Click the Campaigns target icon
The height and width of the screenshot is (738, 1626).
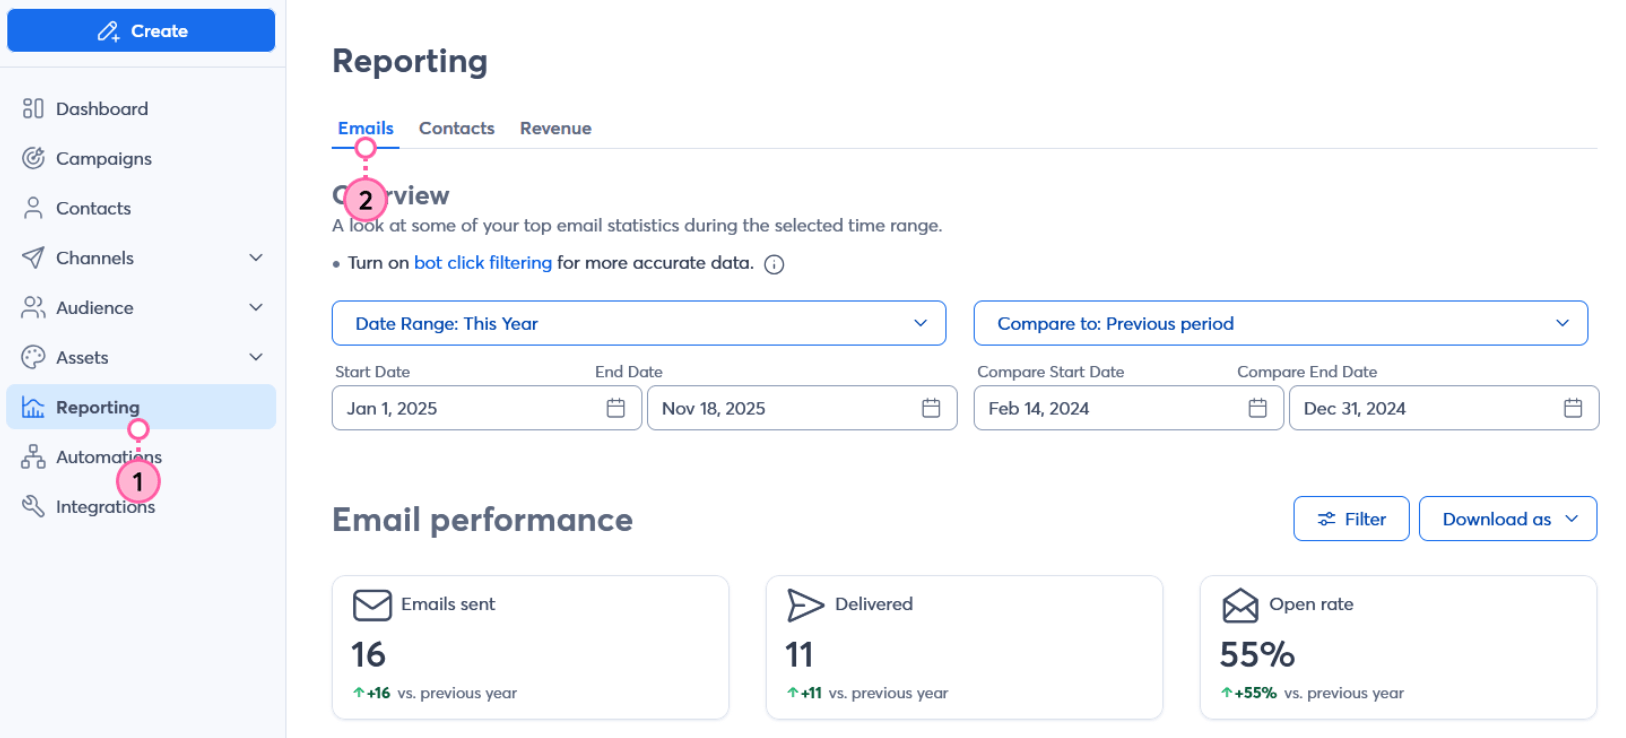pos(33,158)
